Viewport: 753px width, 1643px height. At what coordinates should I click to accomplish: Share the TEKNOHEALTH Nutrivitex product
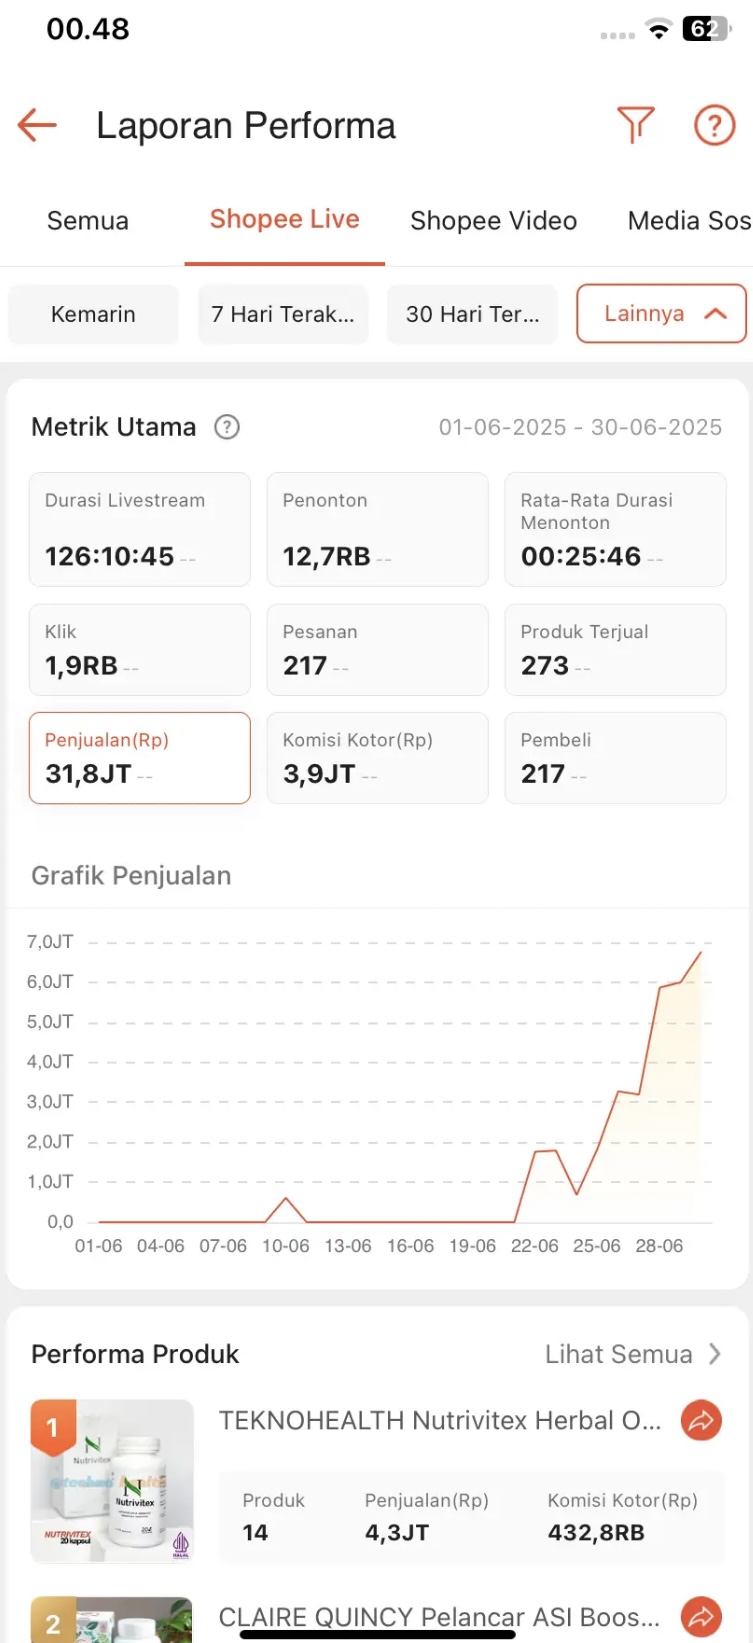701,1420
